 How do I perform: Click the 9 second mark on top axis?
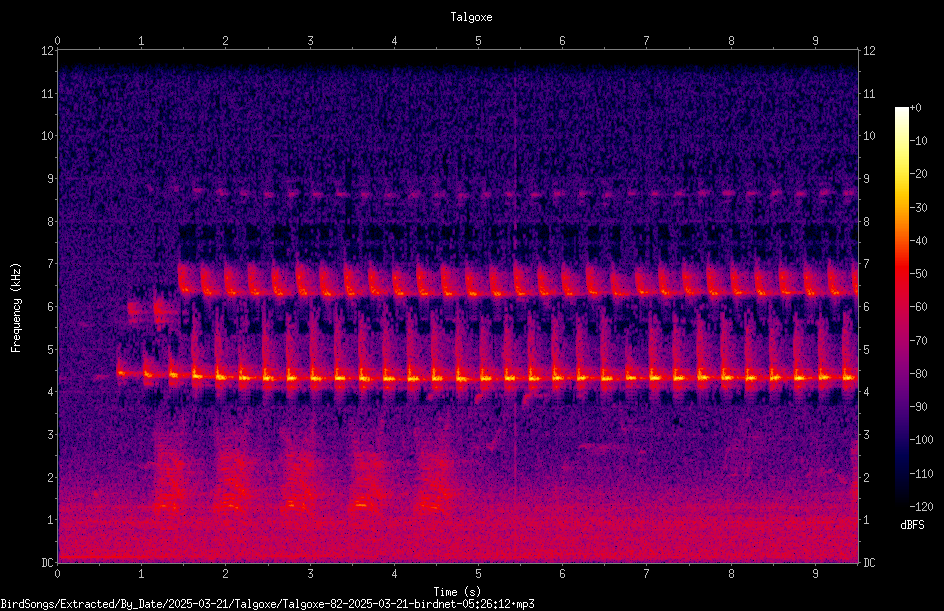coord(815,40)
